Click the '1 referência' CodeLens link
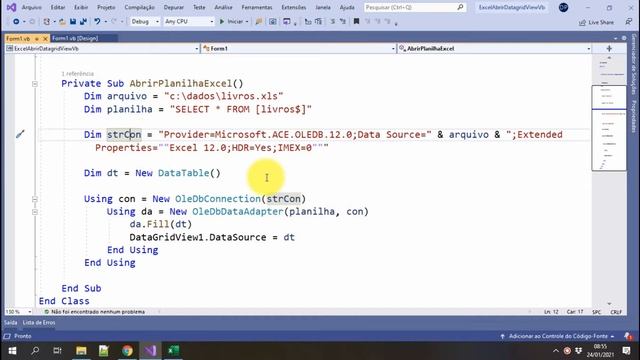Viewport: 640px width, 360px height. coord(78,73)
